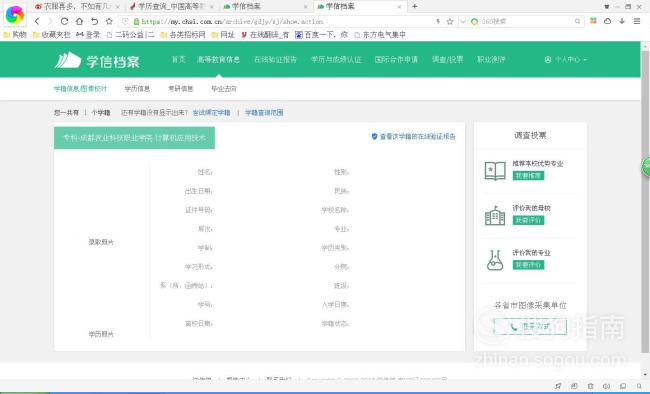Click the 联系方式 phone button
650x394 pixels.
530,327
